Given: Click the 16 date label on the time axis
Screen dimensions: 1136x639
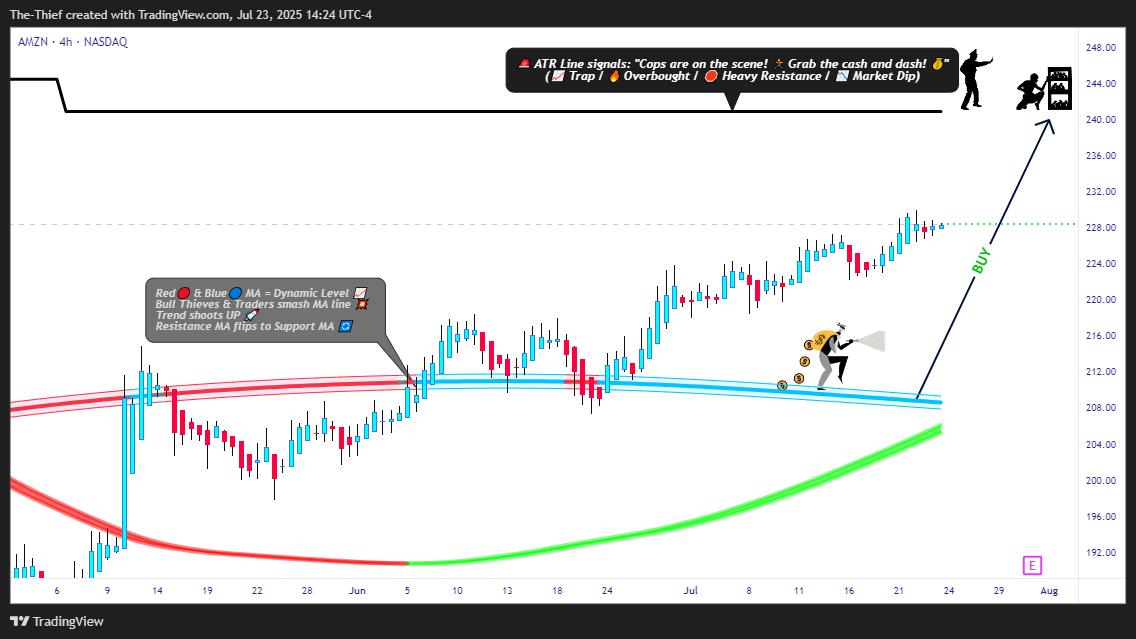Looking at the screenshot, I should (849, 590).
